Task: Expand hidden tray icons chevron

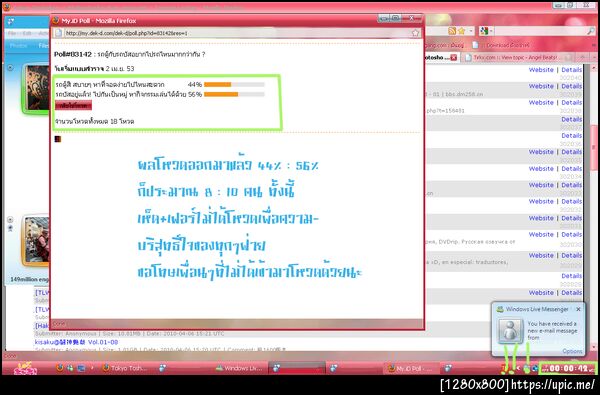Action: pos(518,368)
